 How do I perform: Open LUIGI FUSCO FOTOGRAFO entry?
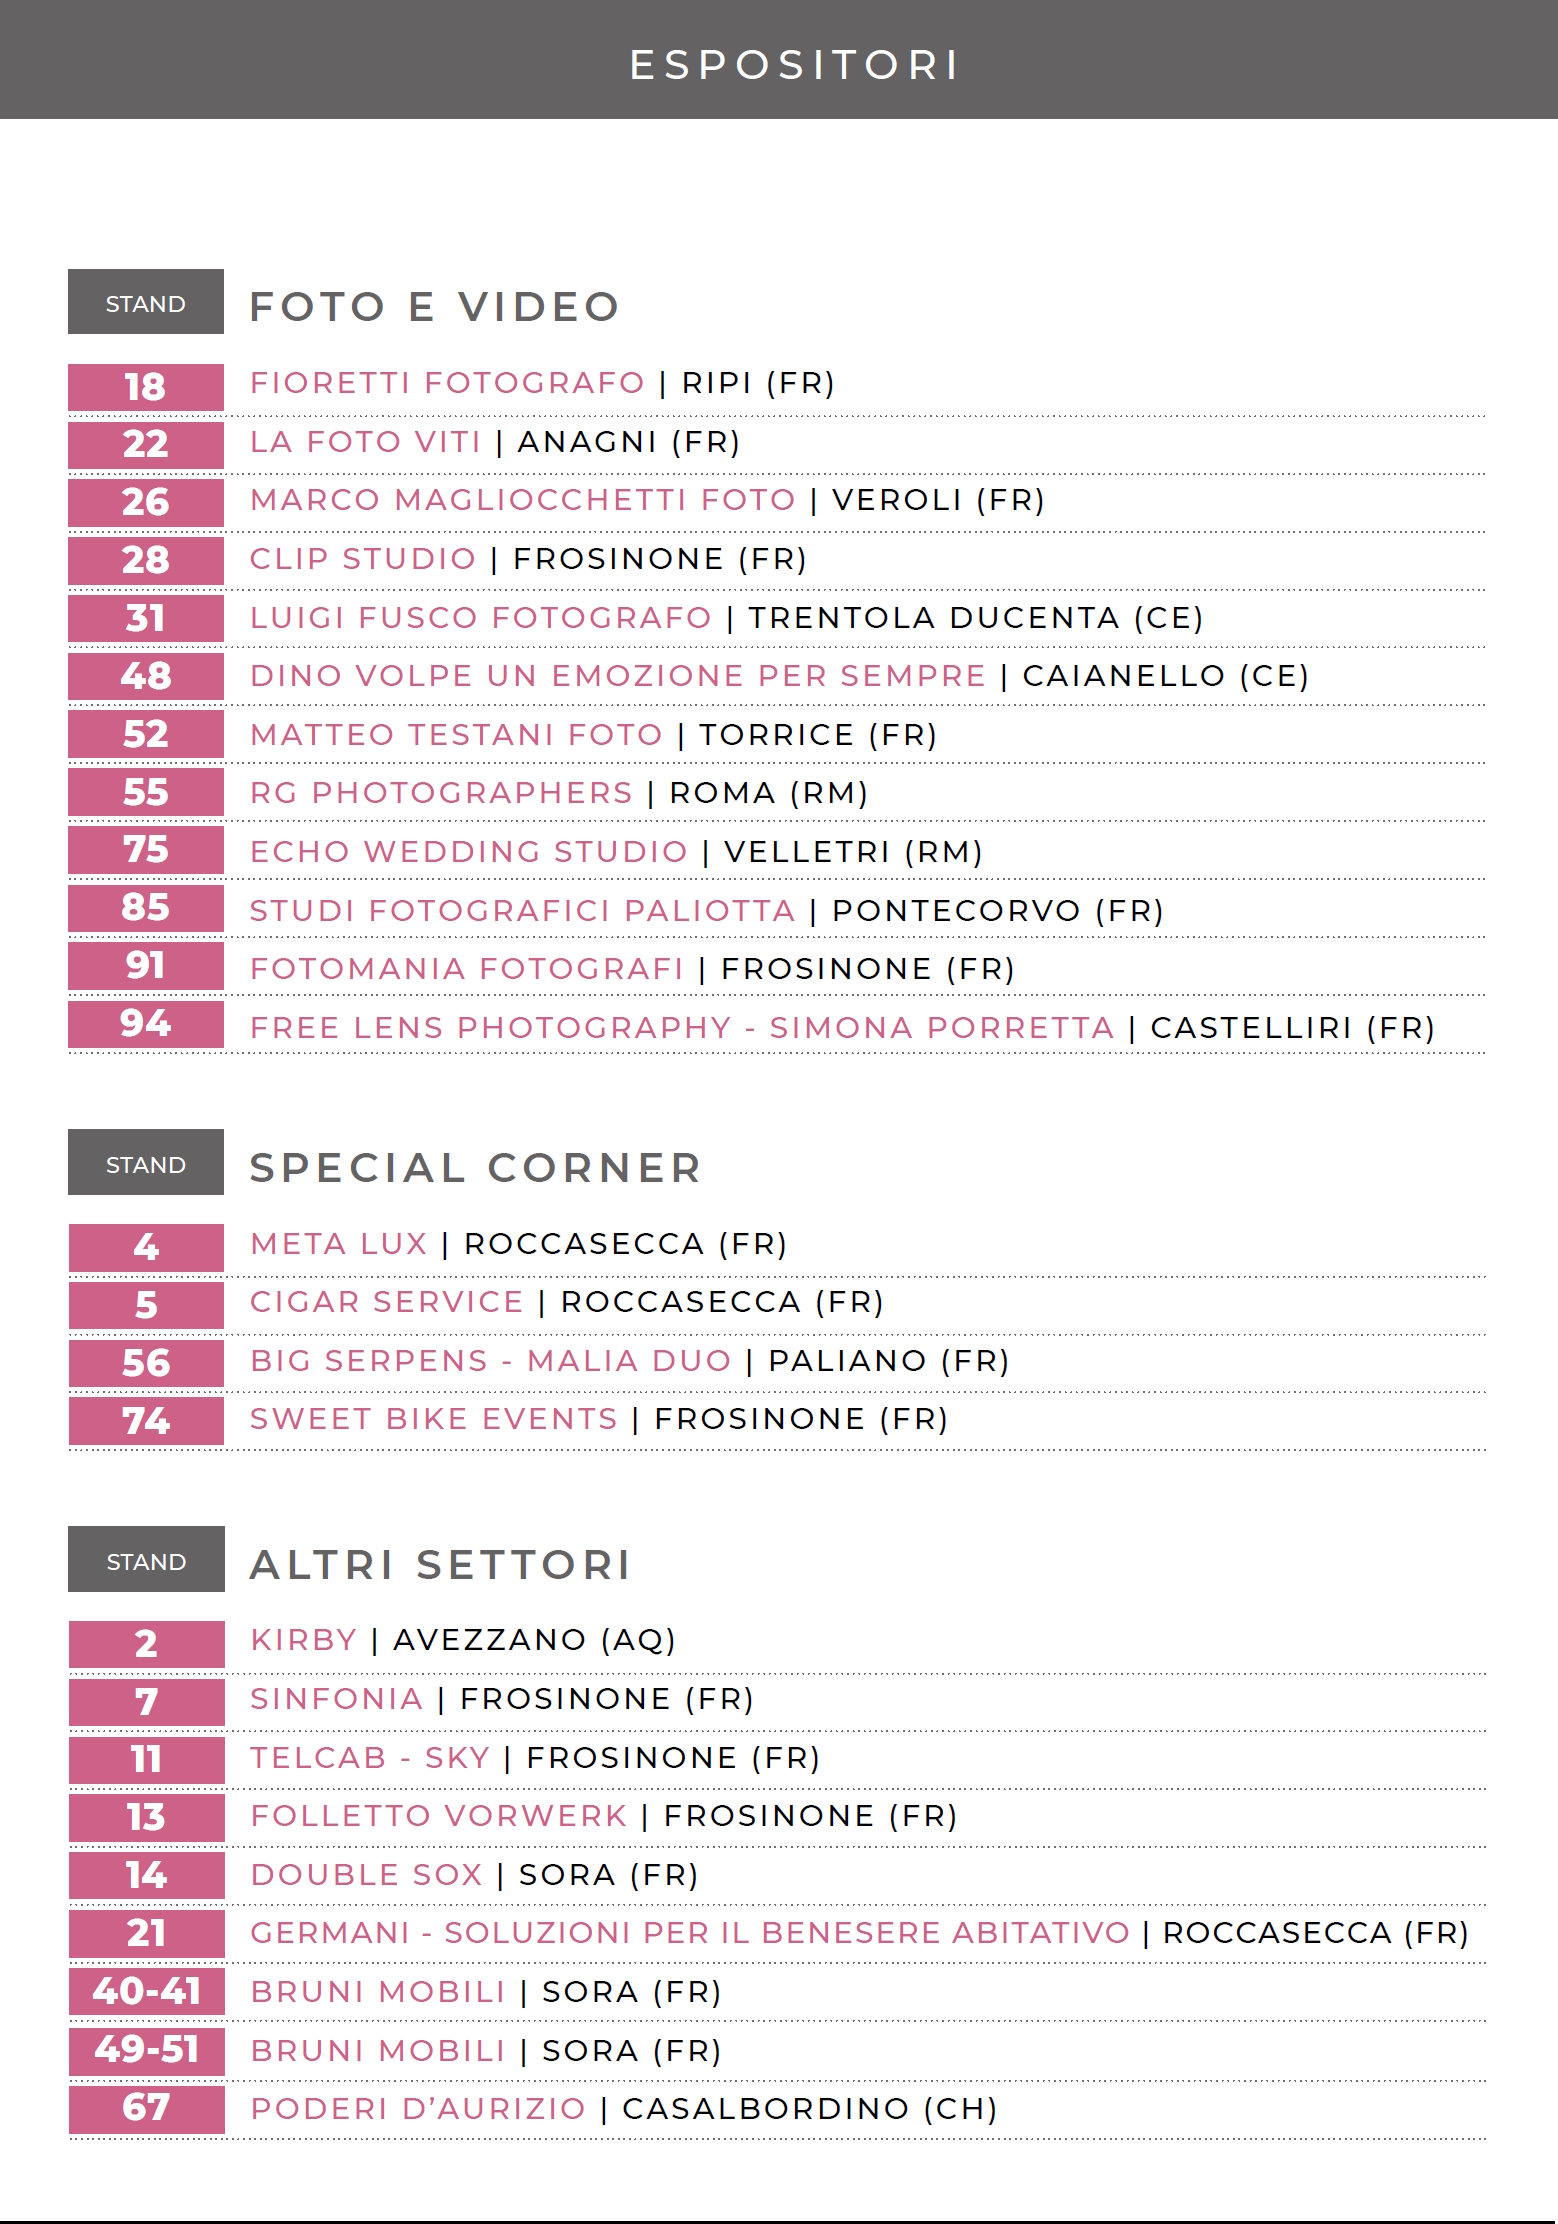(481, 618)
